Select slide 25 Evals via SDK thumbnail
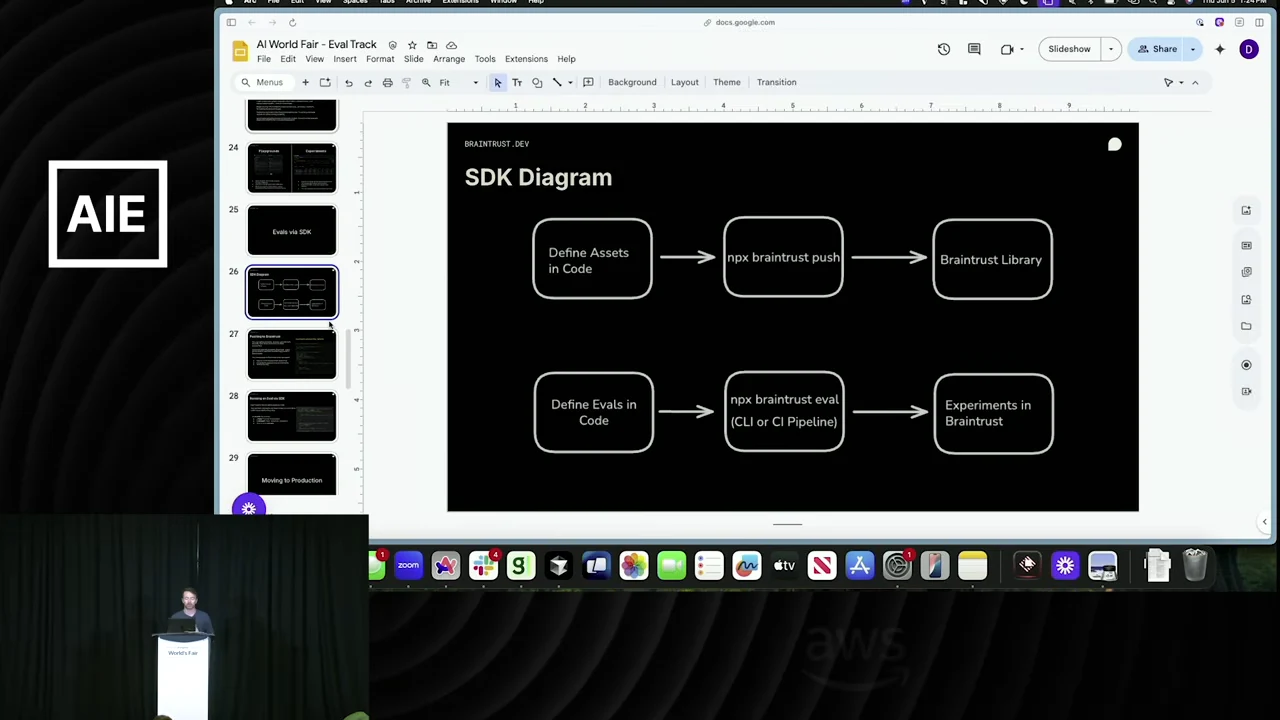 [x=292, y=231]
